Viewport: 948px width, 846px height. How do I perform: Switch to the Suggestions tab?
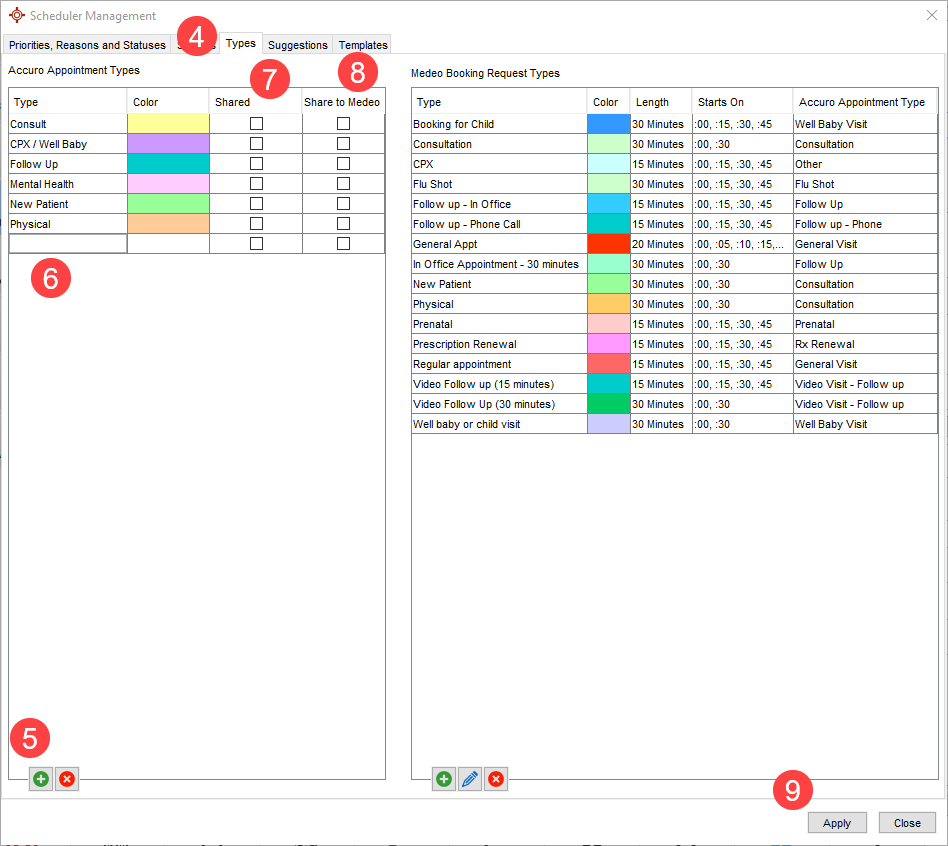pos(296,44)
